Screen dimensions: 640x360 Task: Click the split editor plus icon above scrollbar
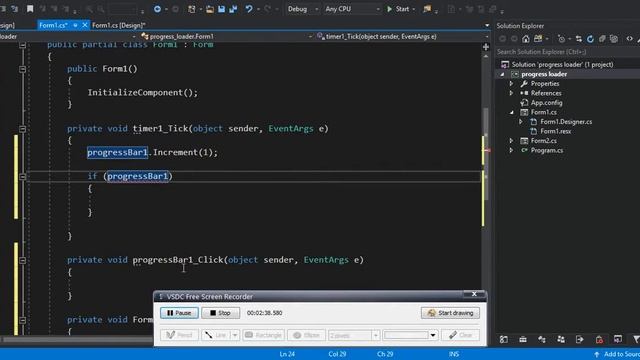486,47
